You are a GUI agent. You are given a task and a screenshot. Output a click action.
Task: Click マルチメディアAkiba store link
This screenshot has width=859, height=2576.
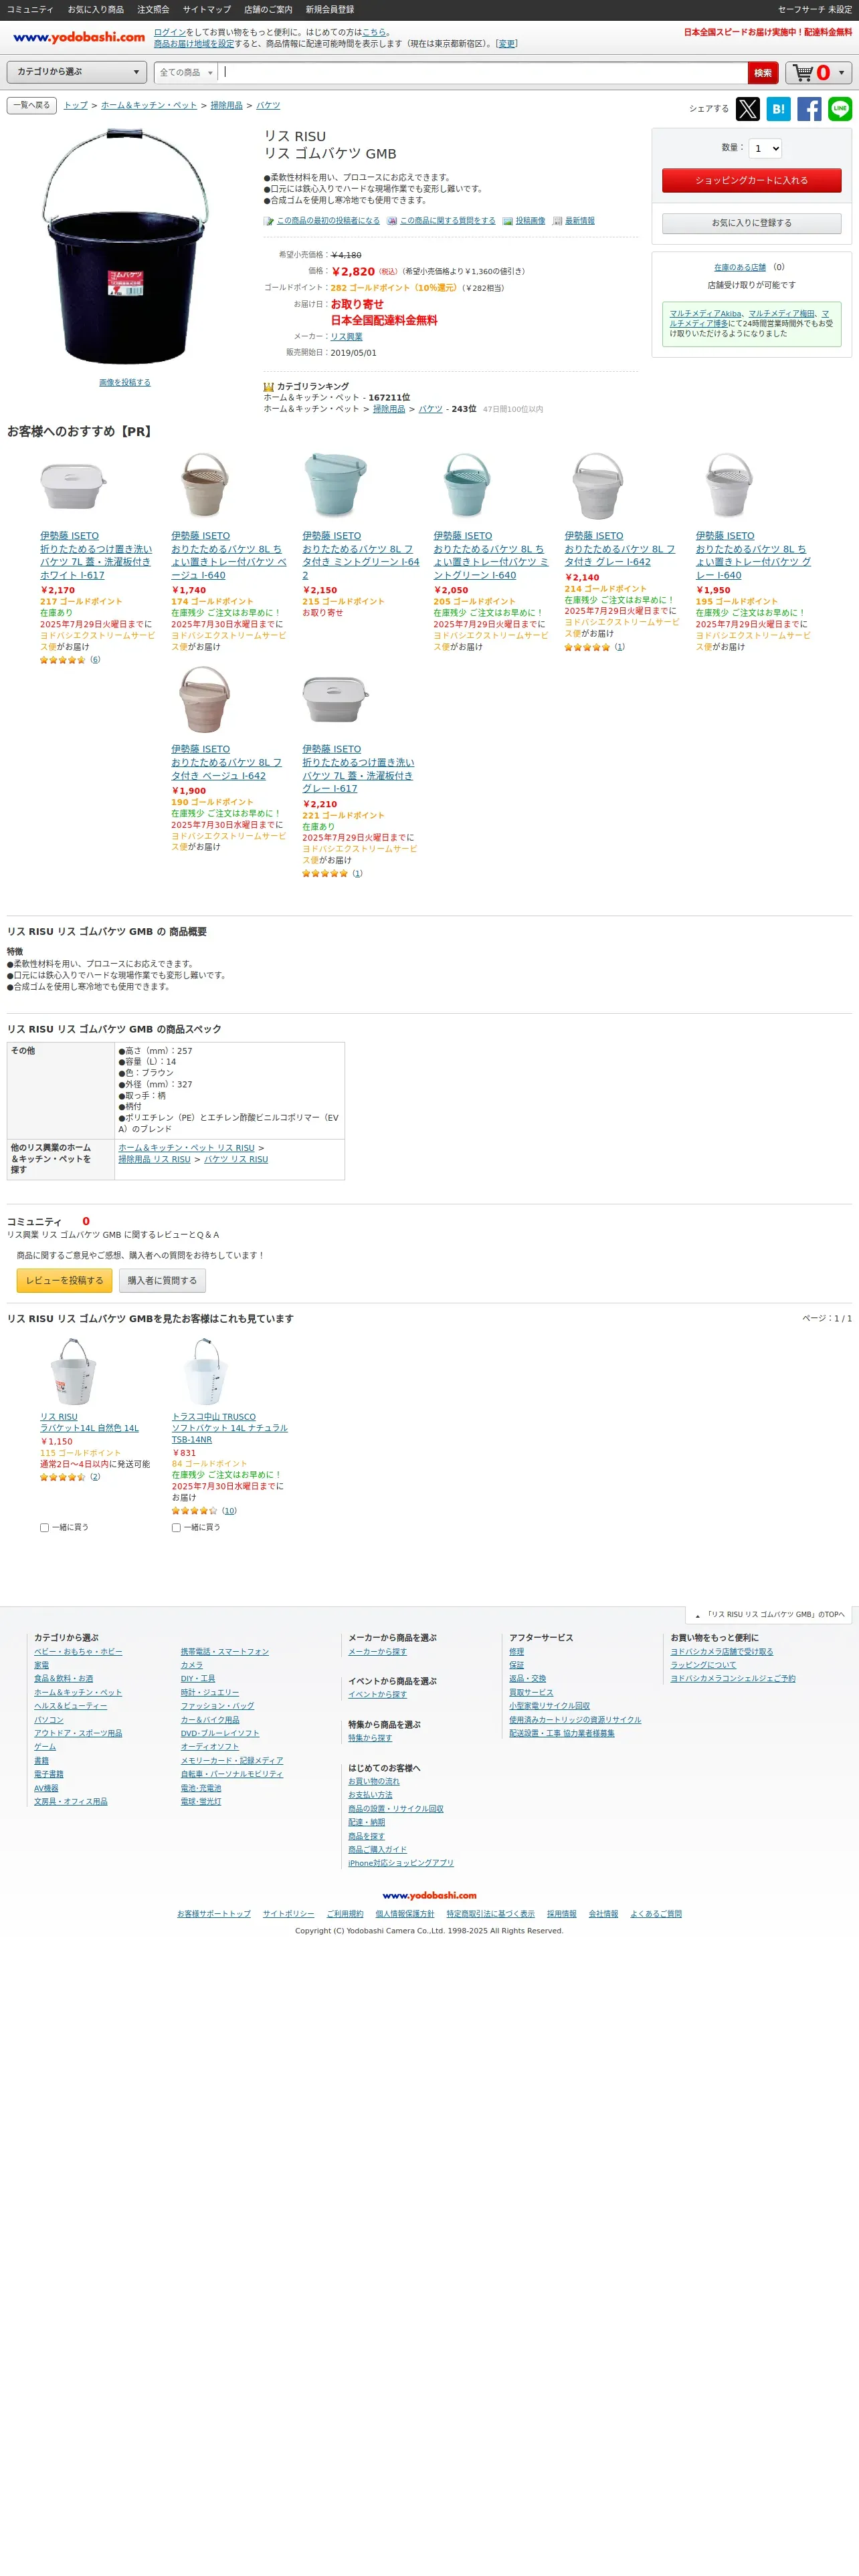click(705, 313)
